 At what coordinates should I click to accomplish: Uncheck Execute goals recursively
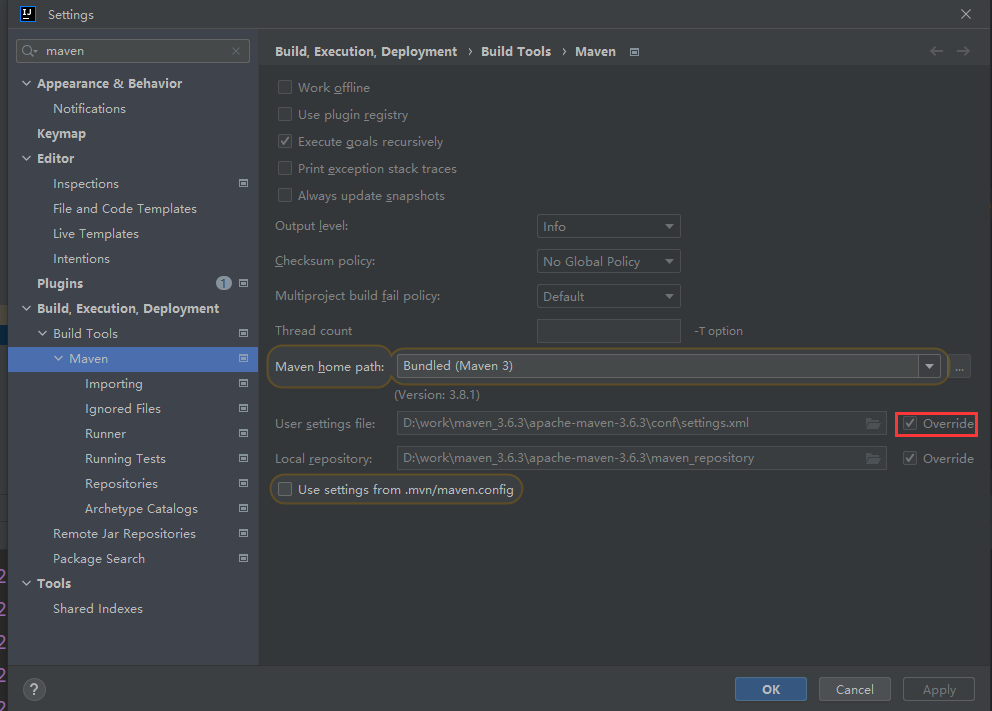pyautogui.click(x=285, y=142)
